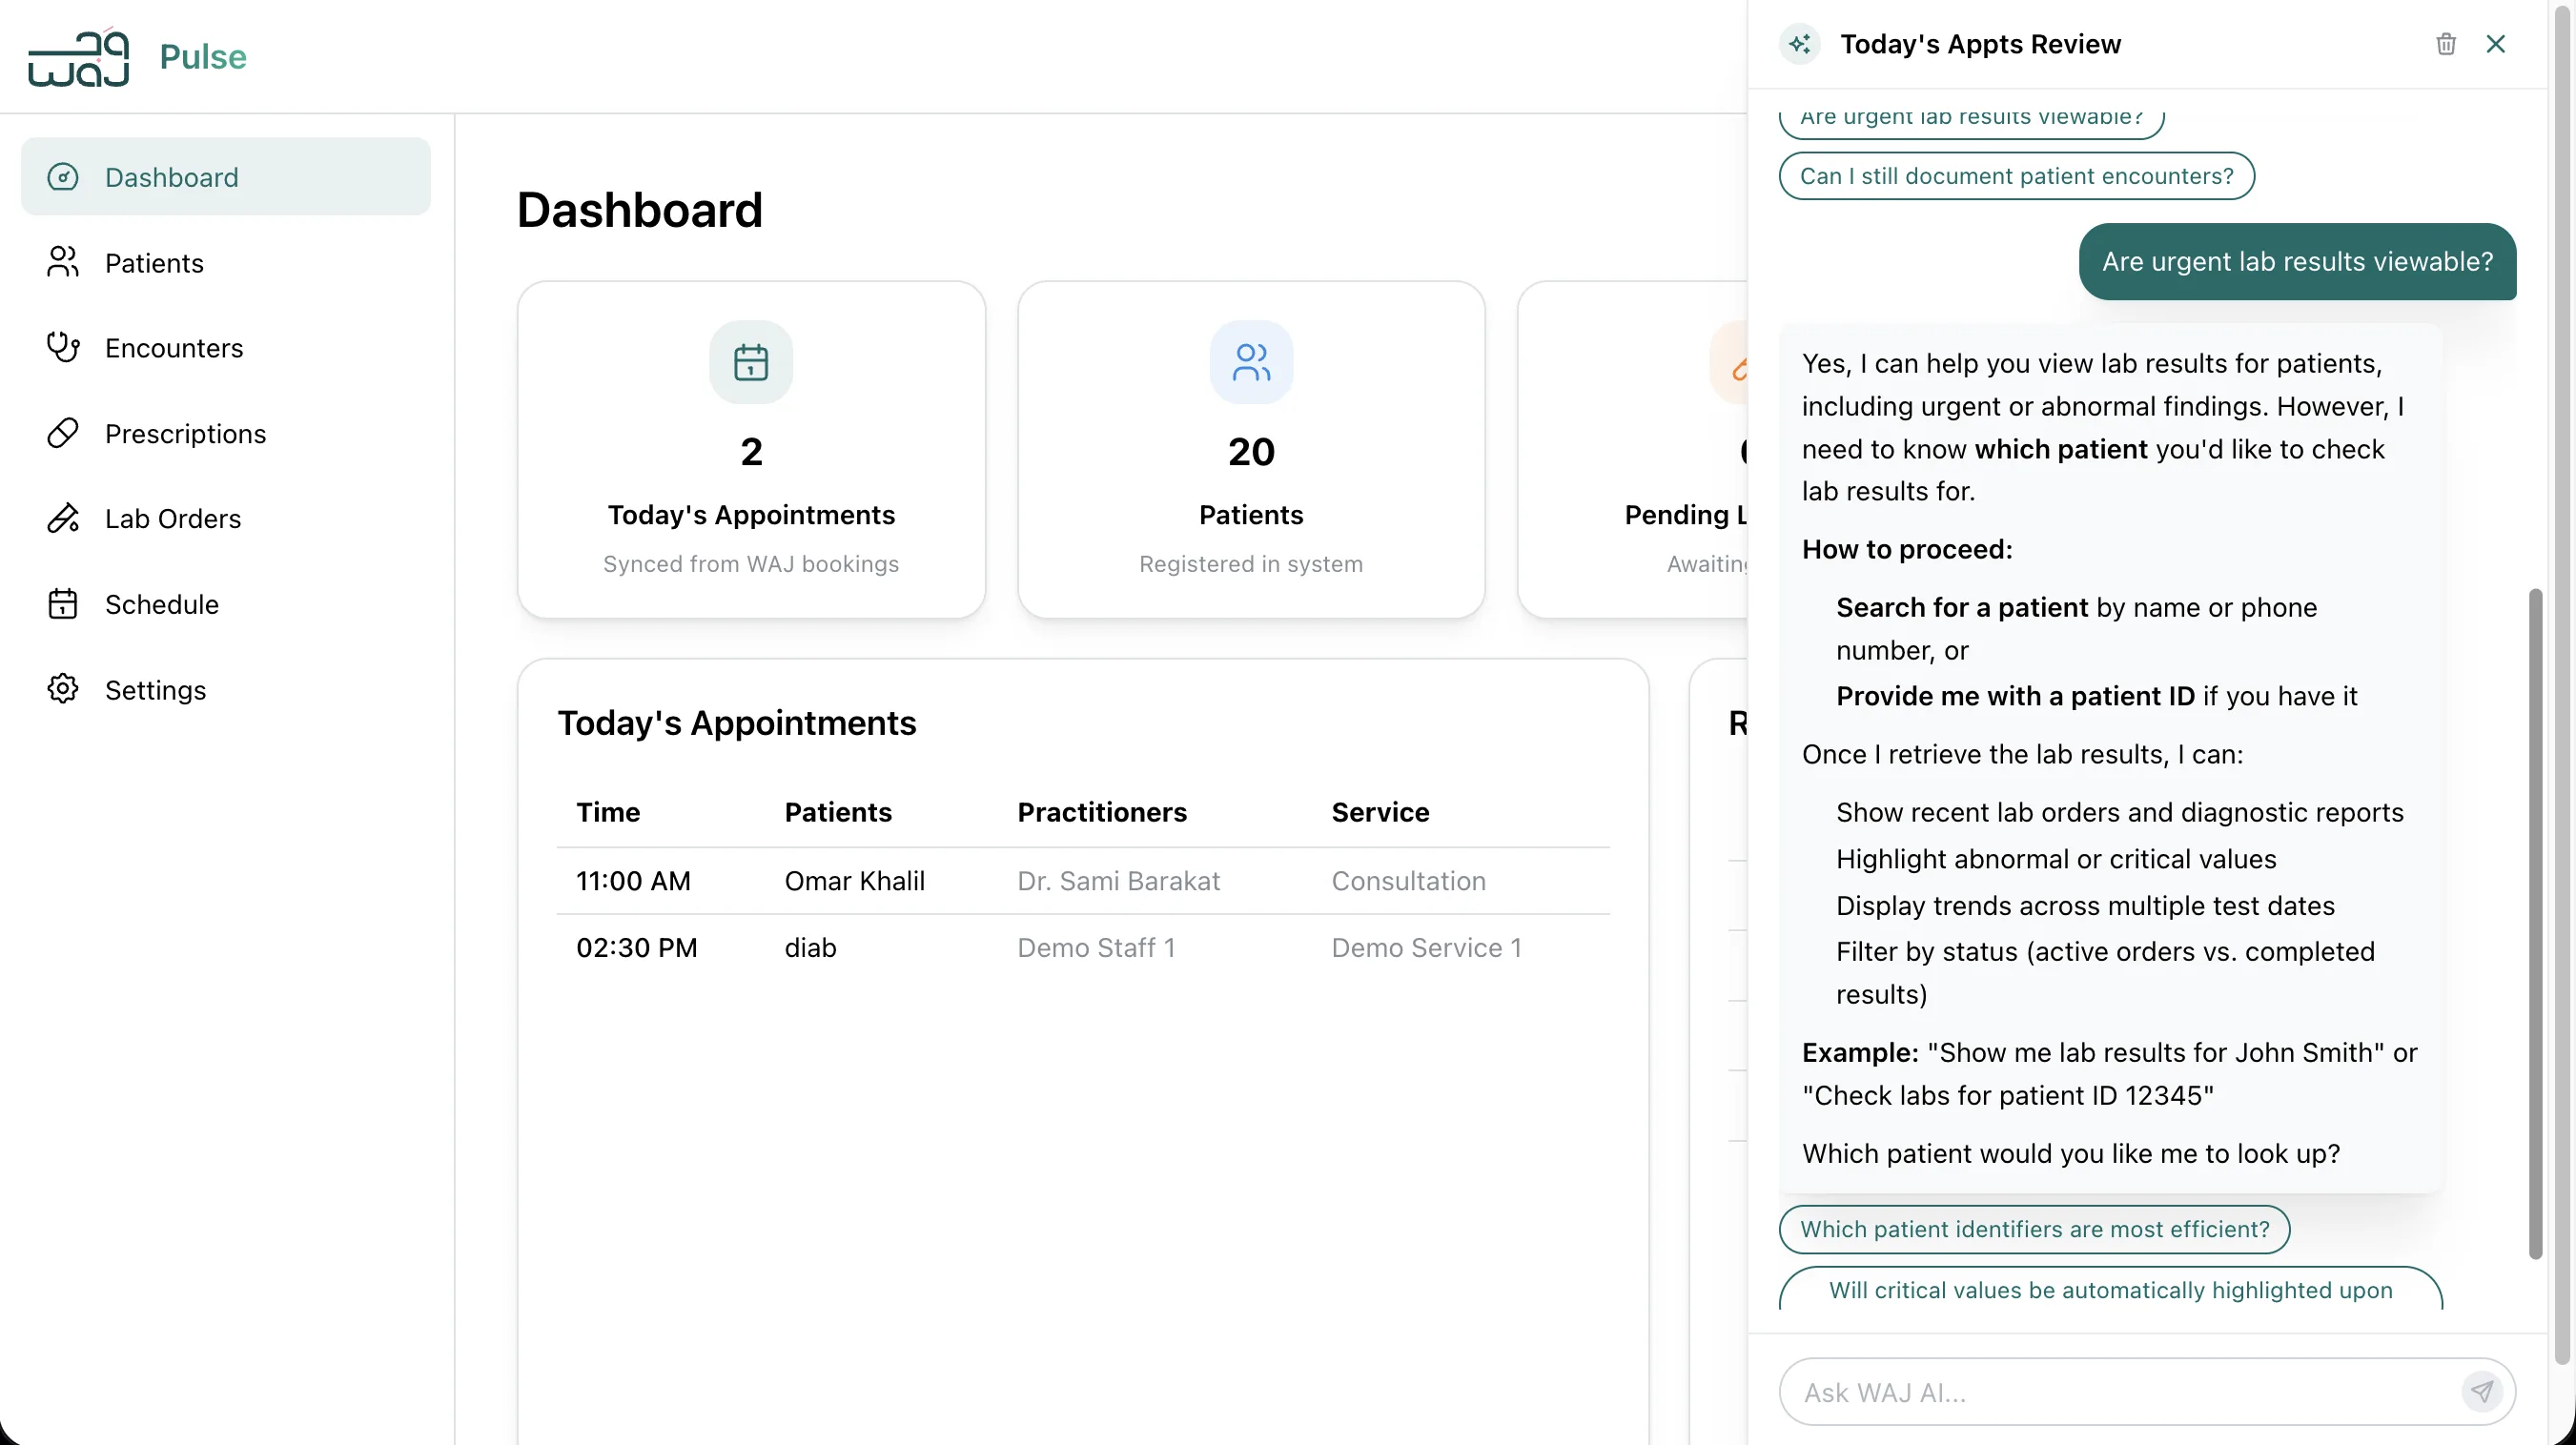
Task: Select the Dashboard compass icon
Action: pos(62,177)
